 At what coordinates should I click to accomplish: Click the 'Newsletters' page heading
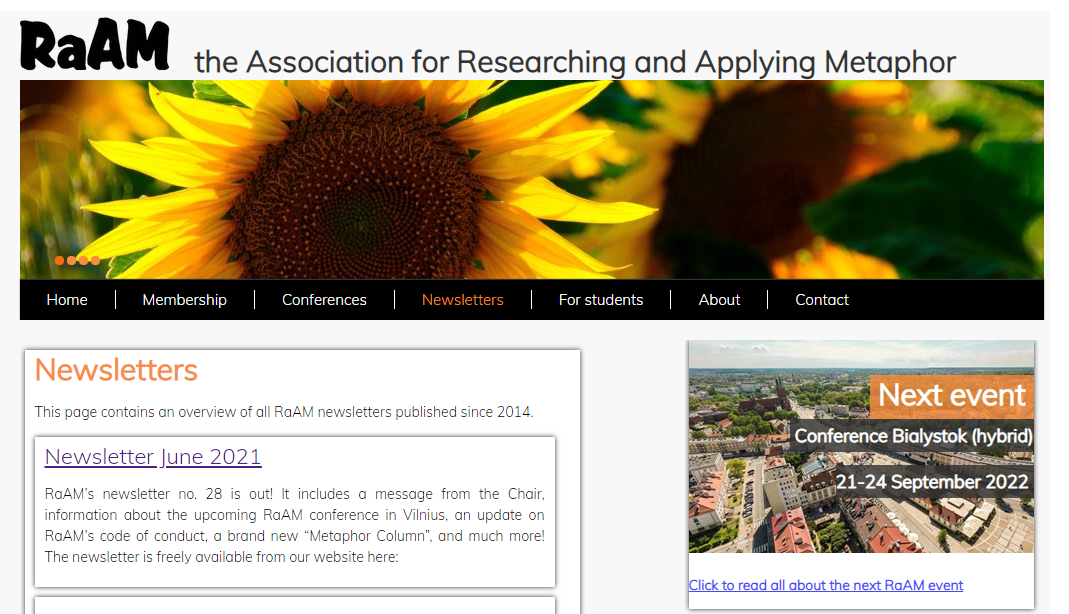coord(116,370)
